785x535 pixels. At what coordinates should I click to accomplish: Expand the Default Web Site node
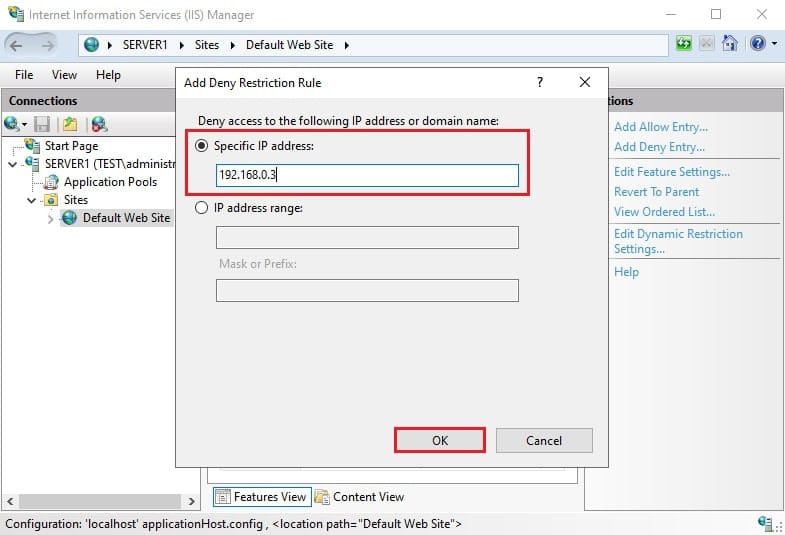50,219
